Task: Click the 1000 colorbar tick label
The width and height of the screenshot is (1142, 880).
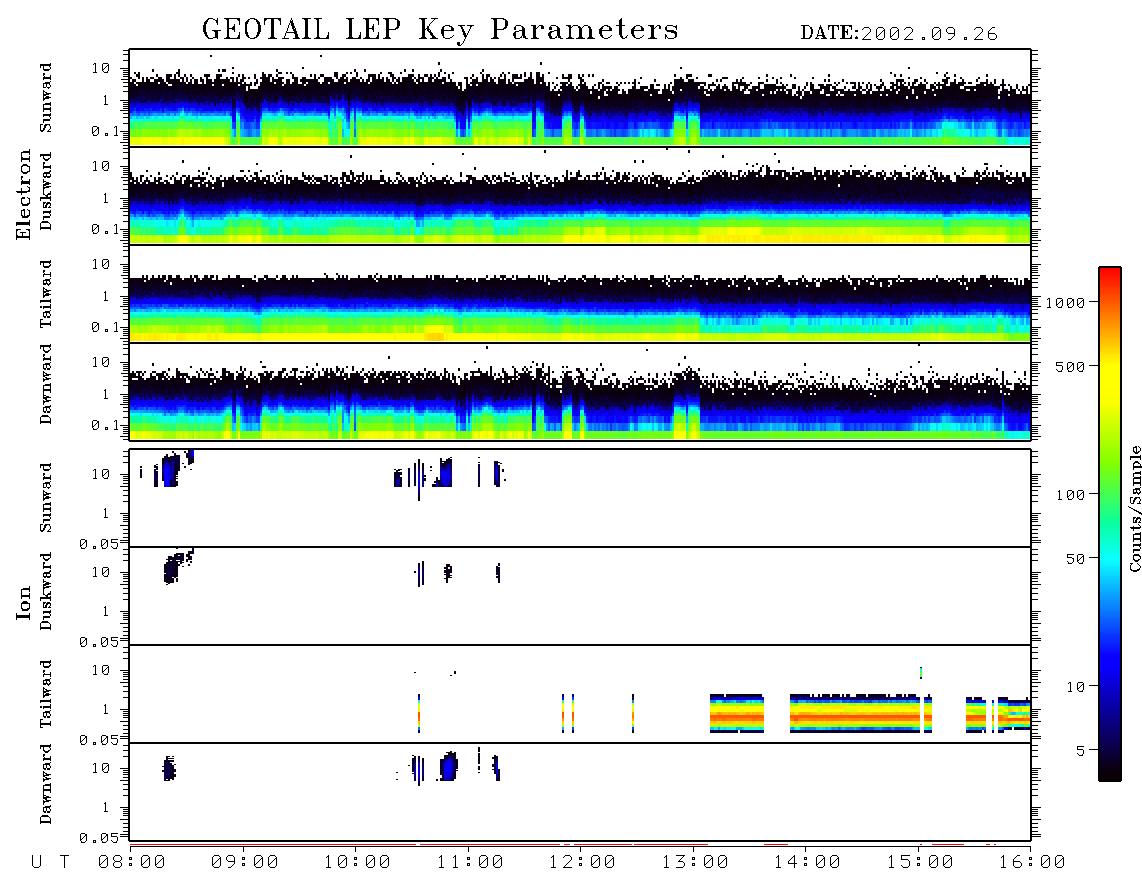Action: 1066,303
